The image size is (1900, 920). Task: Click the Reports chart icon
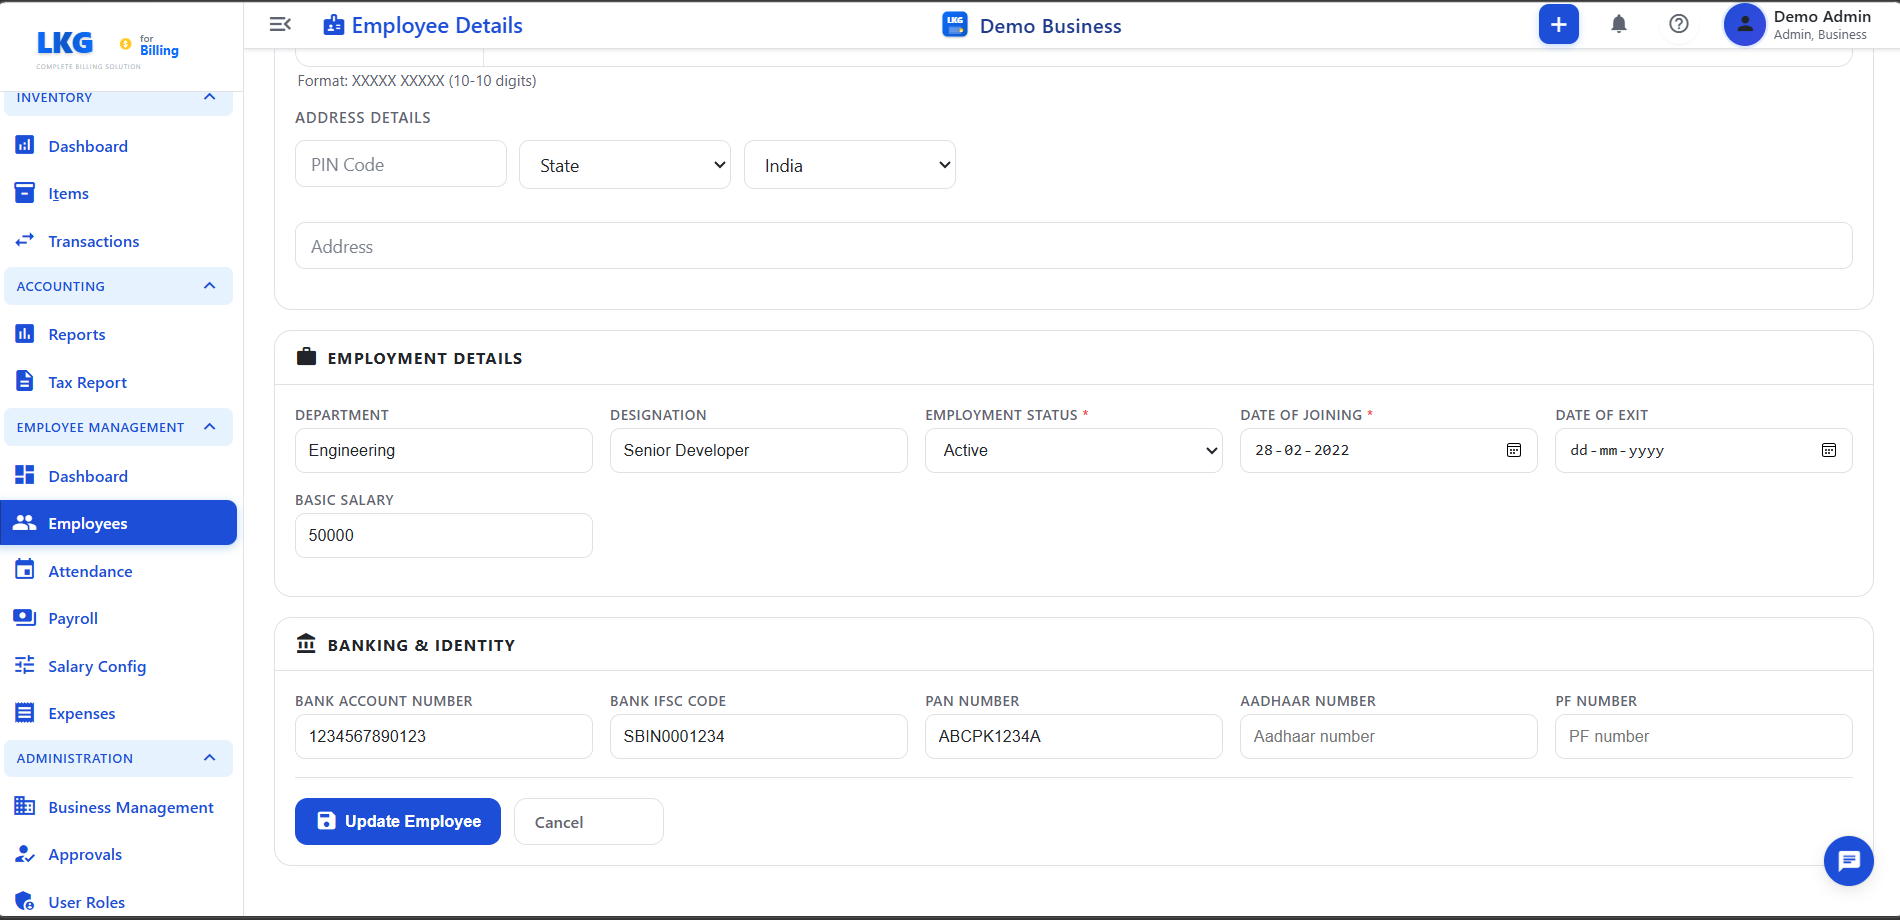25,333
